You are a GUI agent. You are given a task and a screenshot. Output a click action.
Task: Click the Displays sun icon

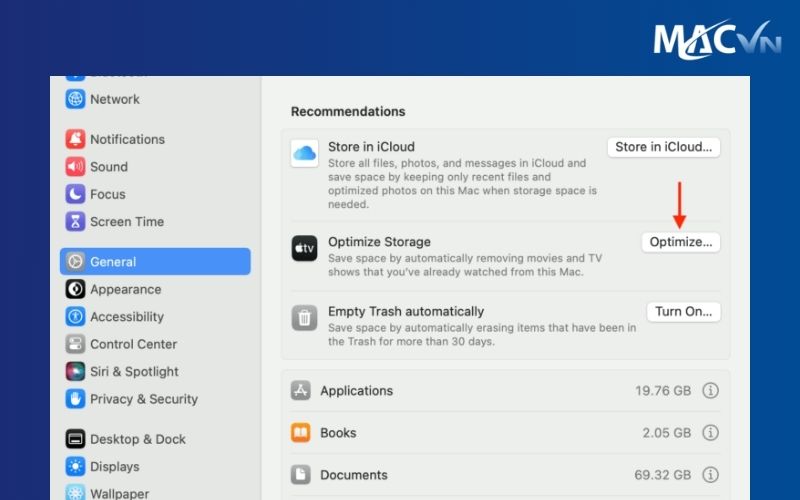point(75,466)
